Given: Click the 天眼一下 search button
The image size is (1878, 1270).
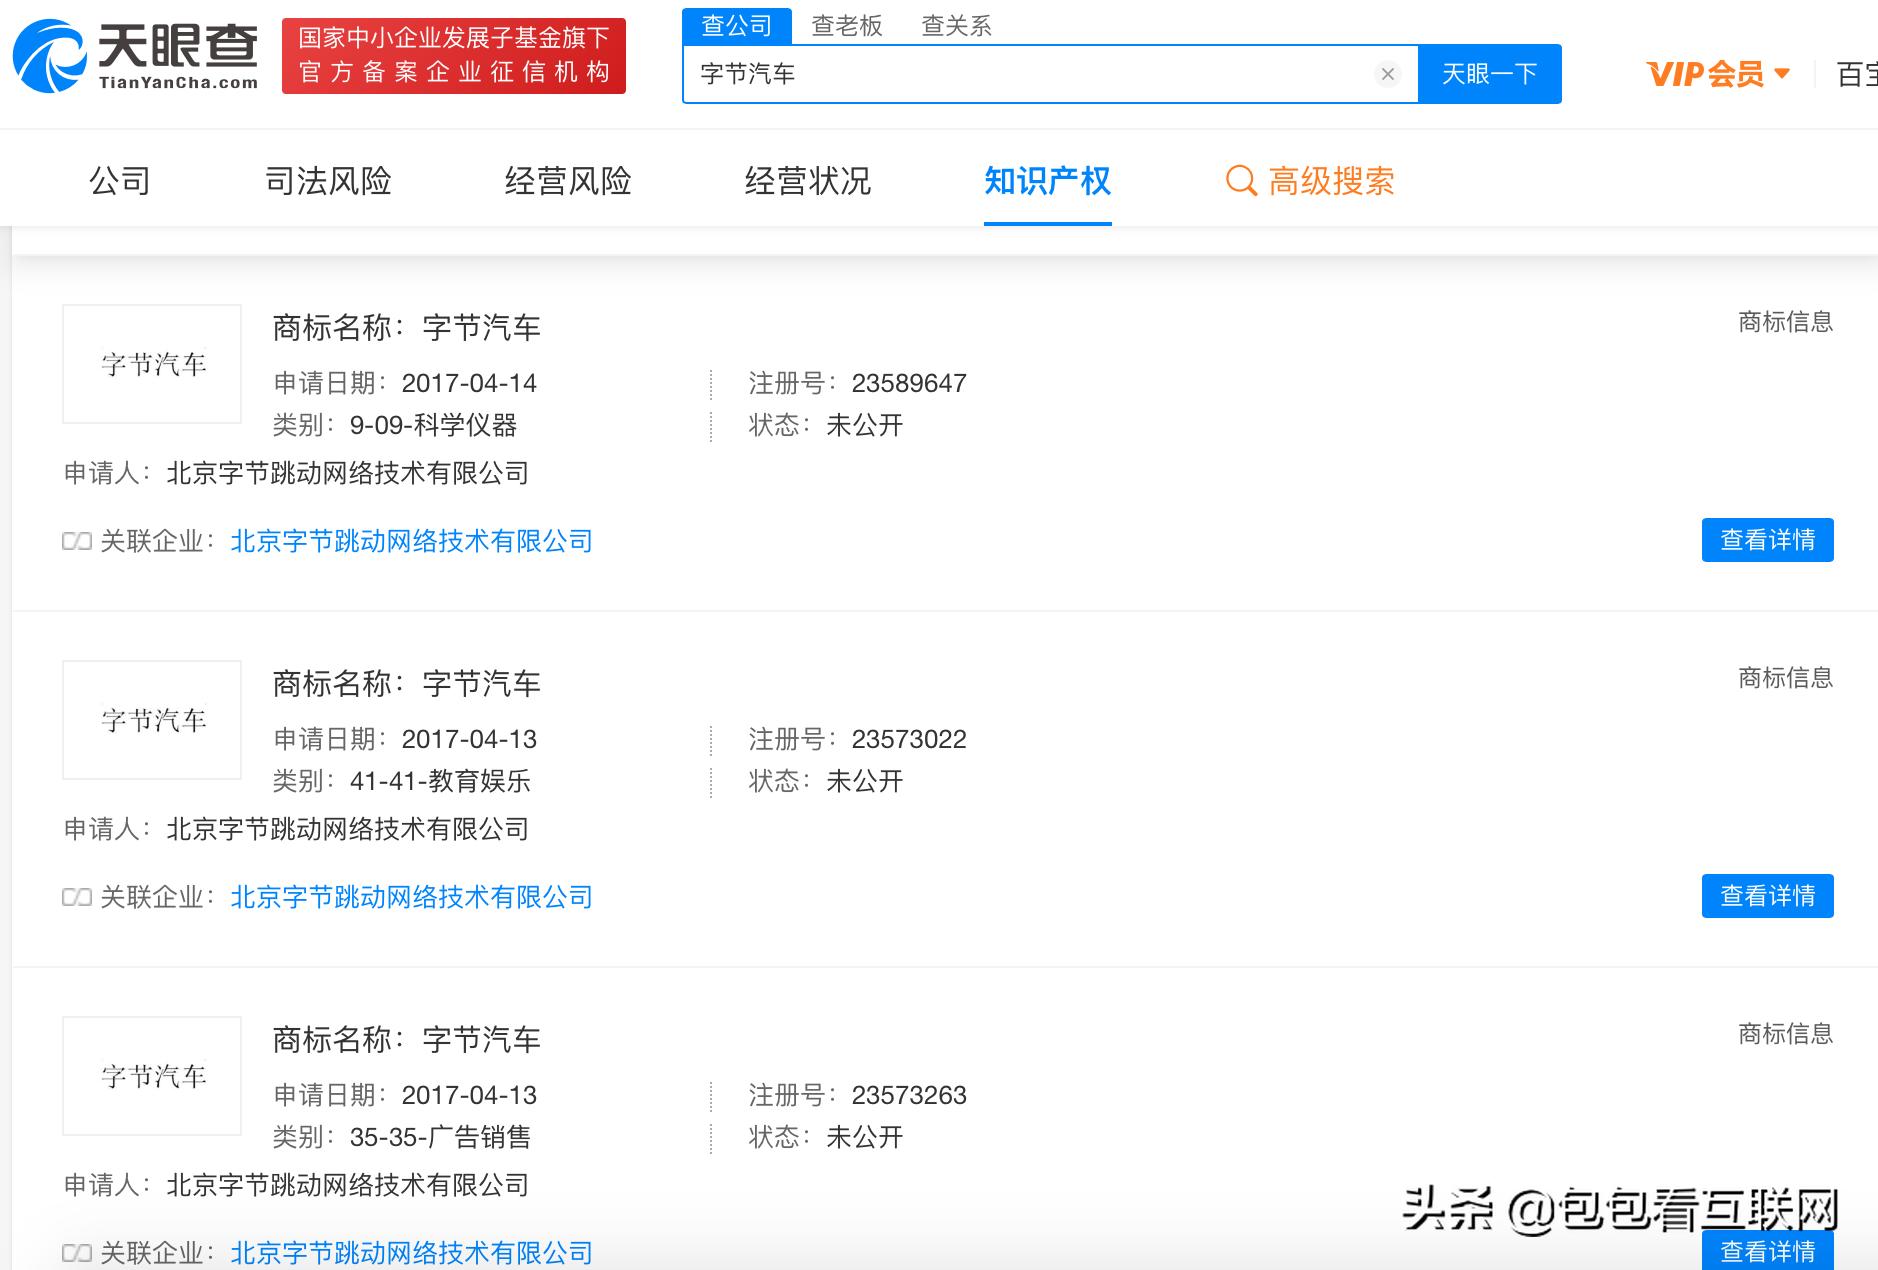Looking at the screenshot, I should tap(1489, 73).
